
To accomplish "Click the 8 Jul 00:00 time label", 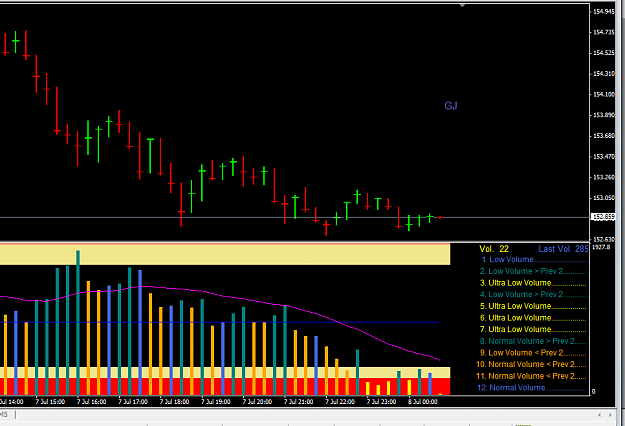I will click(423, 402).
